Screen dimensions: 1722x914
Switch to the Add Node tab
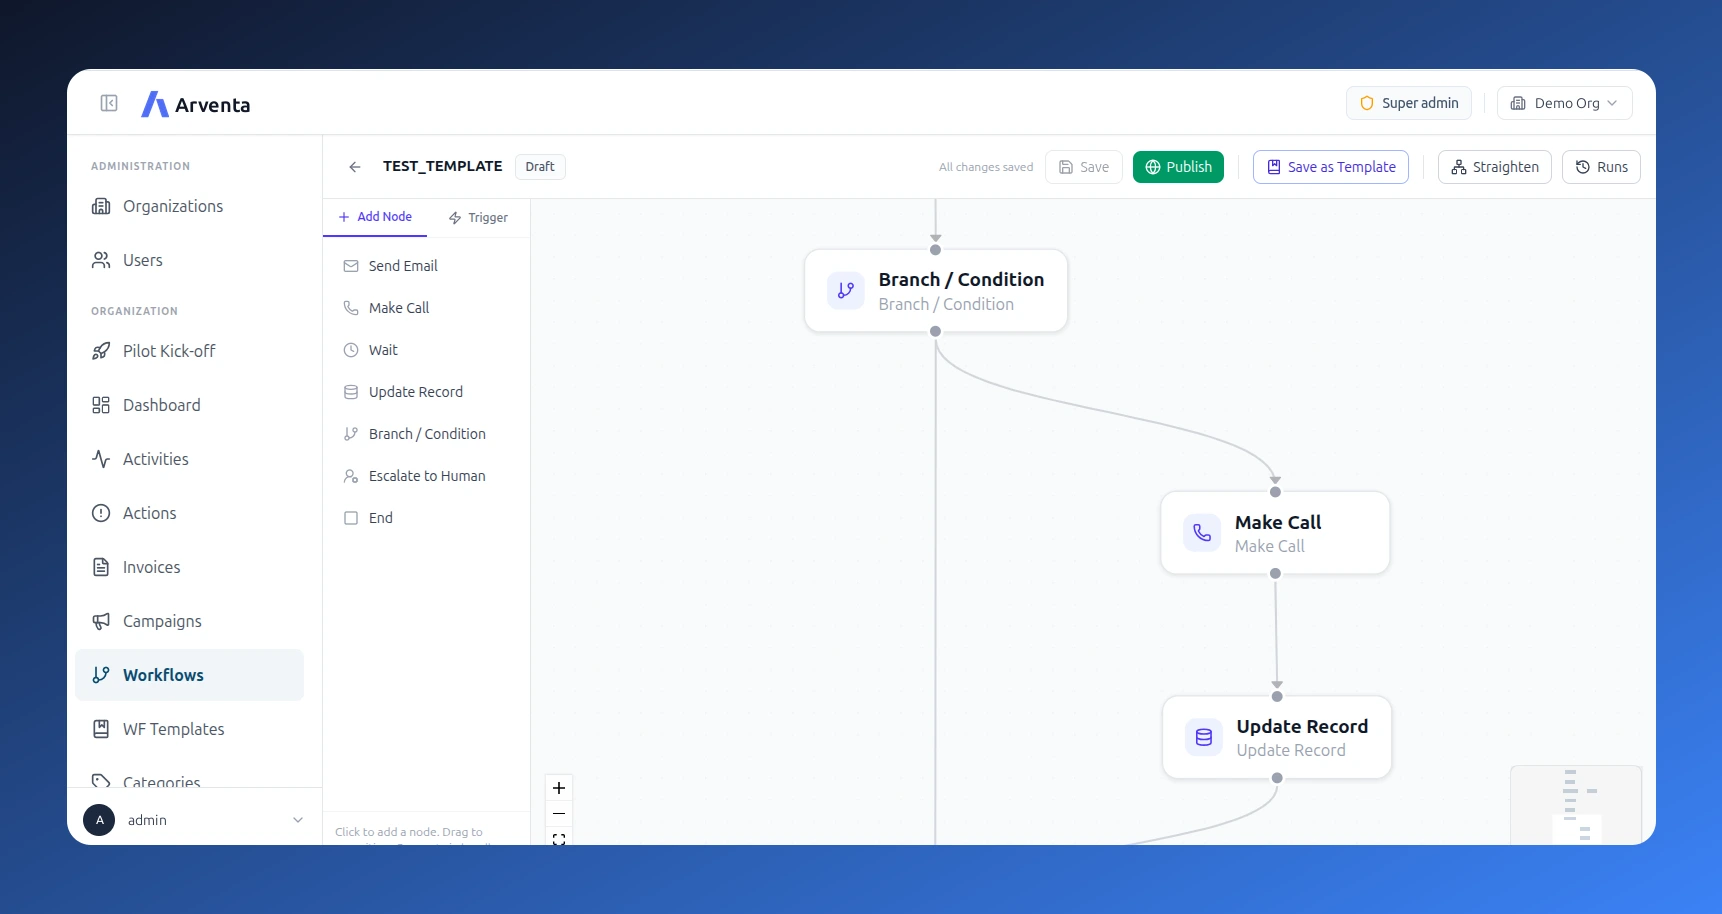[375, 217]
